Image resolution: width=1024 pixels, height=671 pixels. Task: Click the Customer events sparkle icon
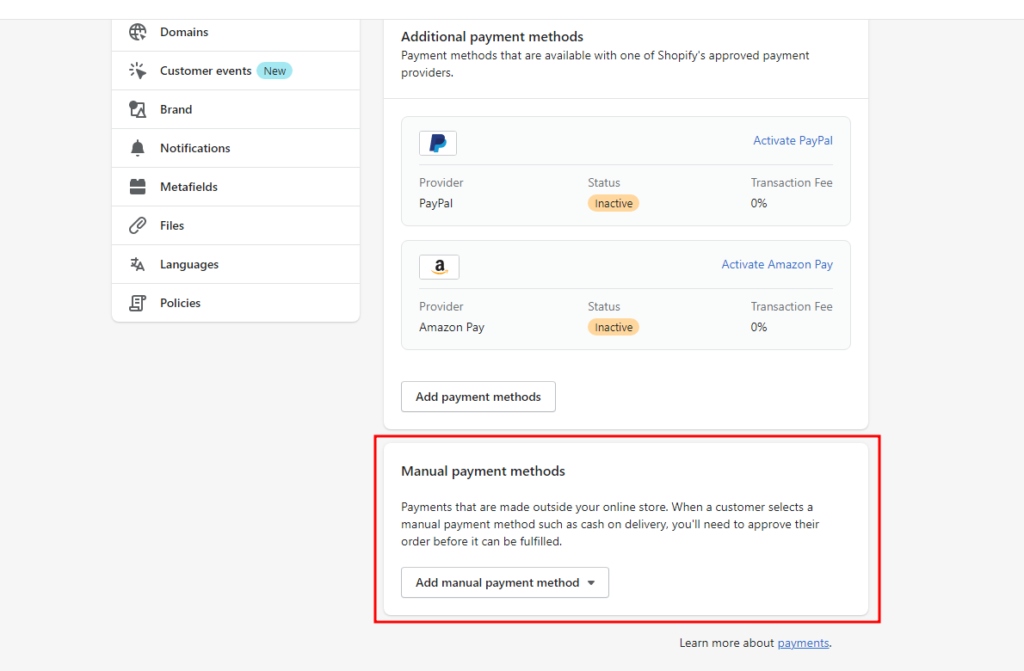pos(138,71)
